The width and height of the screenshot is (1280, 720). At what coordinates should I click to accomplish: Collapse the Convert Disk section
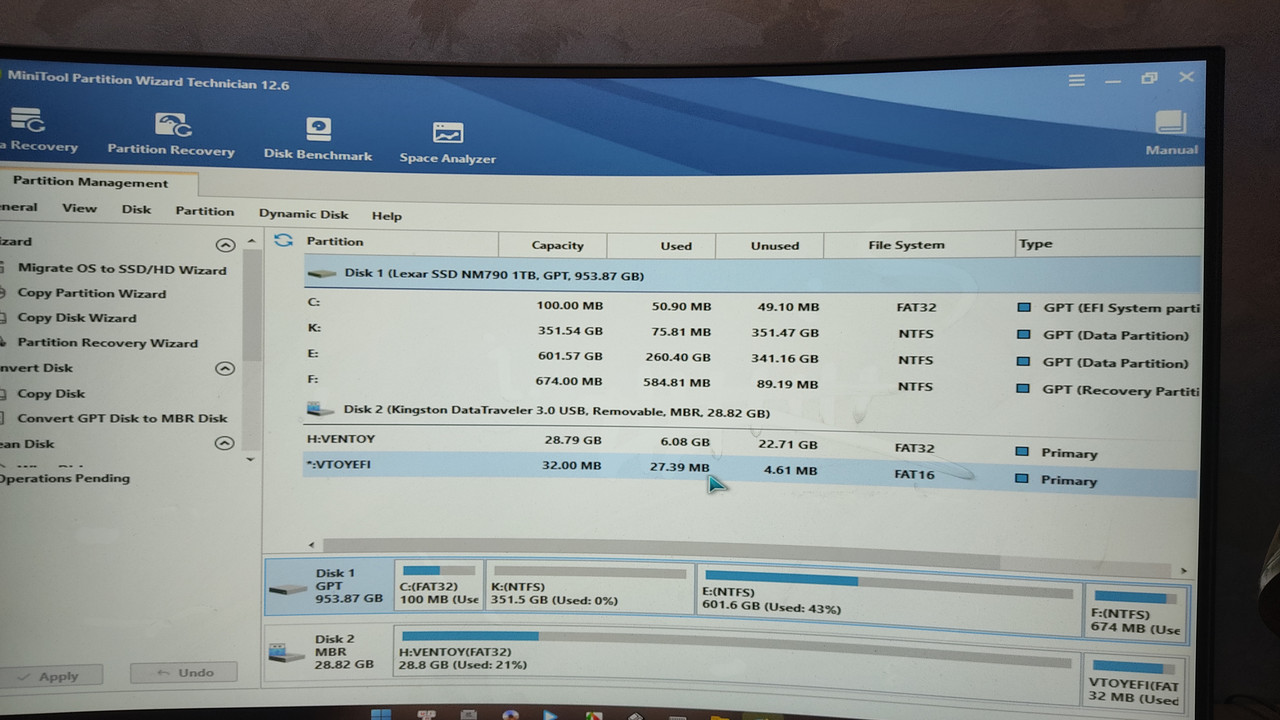tap(225, 368)
